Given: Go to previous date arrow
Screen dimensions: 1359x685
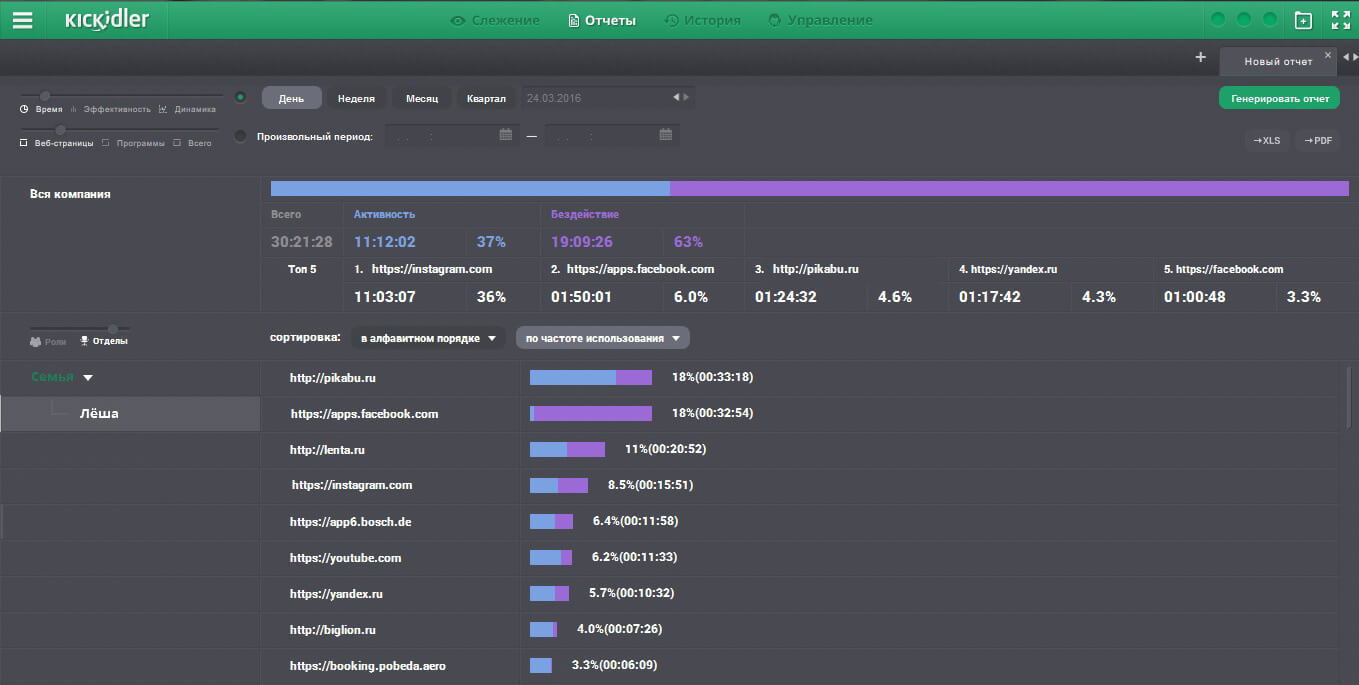Looking at the screenshot, I should tap(676, 97).
